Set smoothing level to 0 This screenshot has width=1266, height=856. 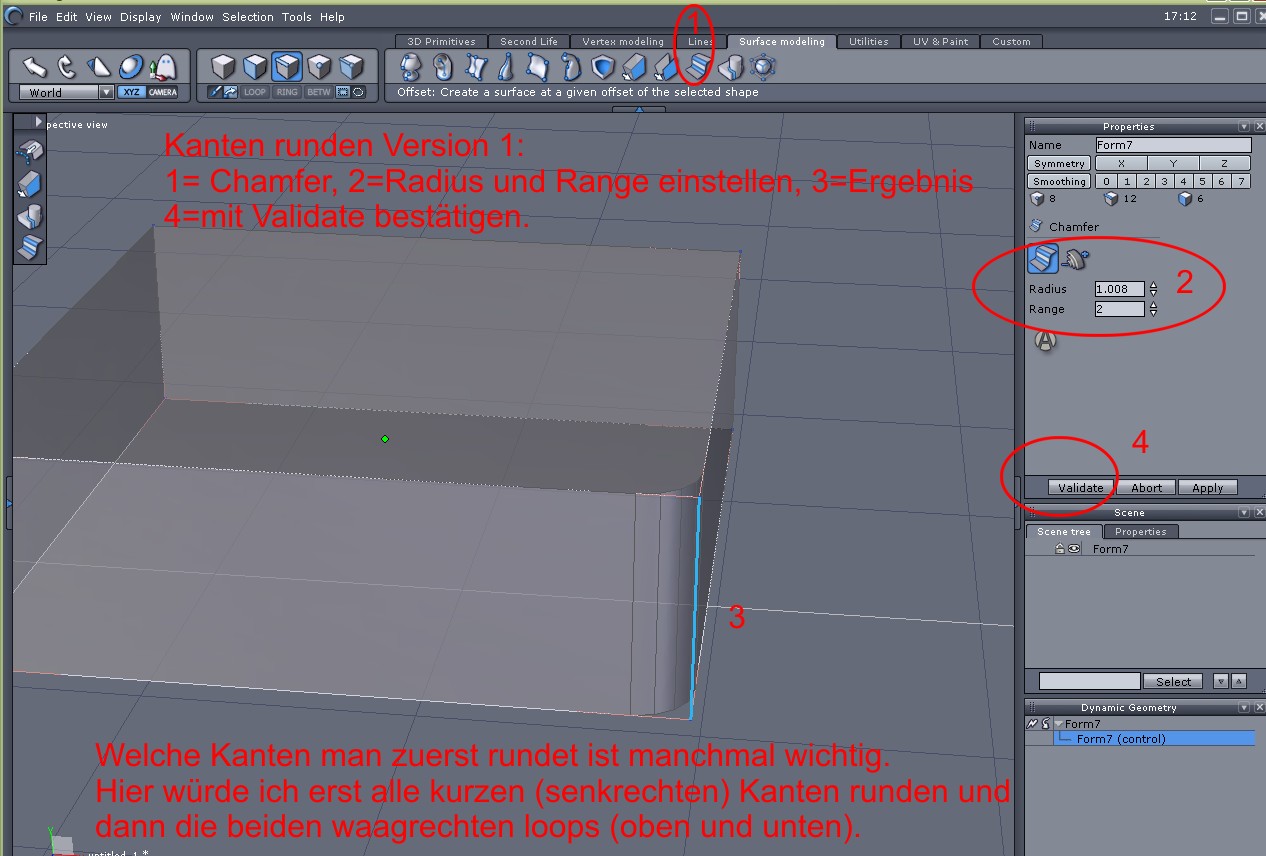pos(1105,181)
